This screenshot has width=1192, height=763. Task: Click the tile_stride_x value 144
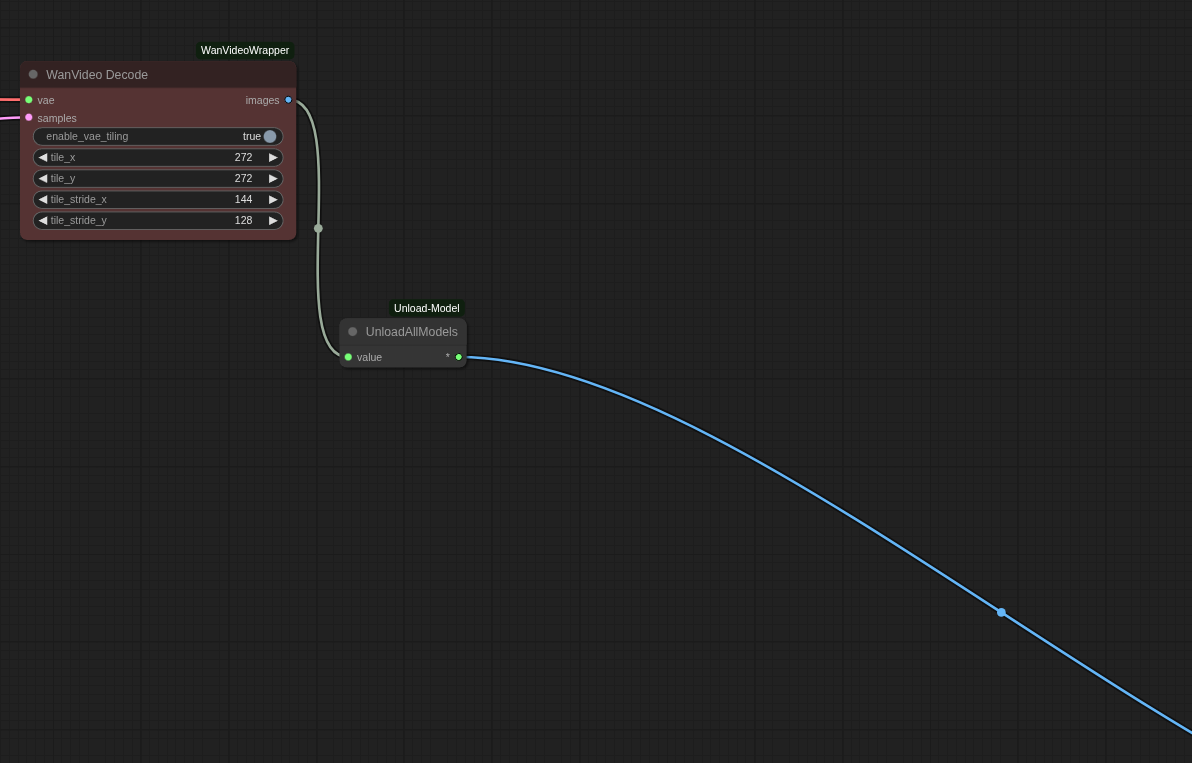click(x=243, y=199)
